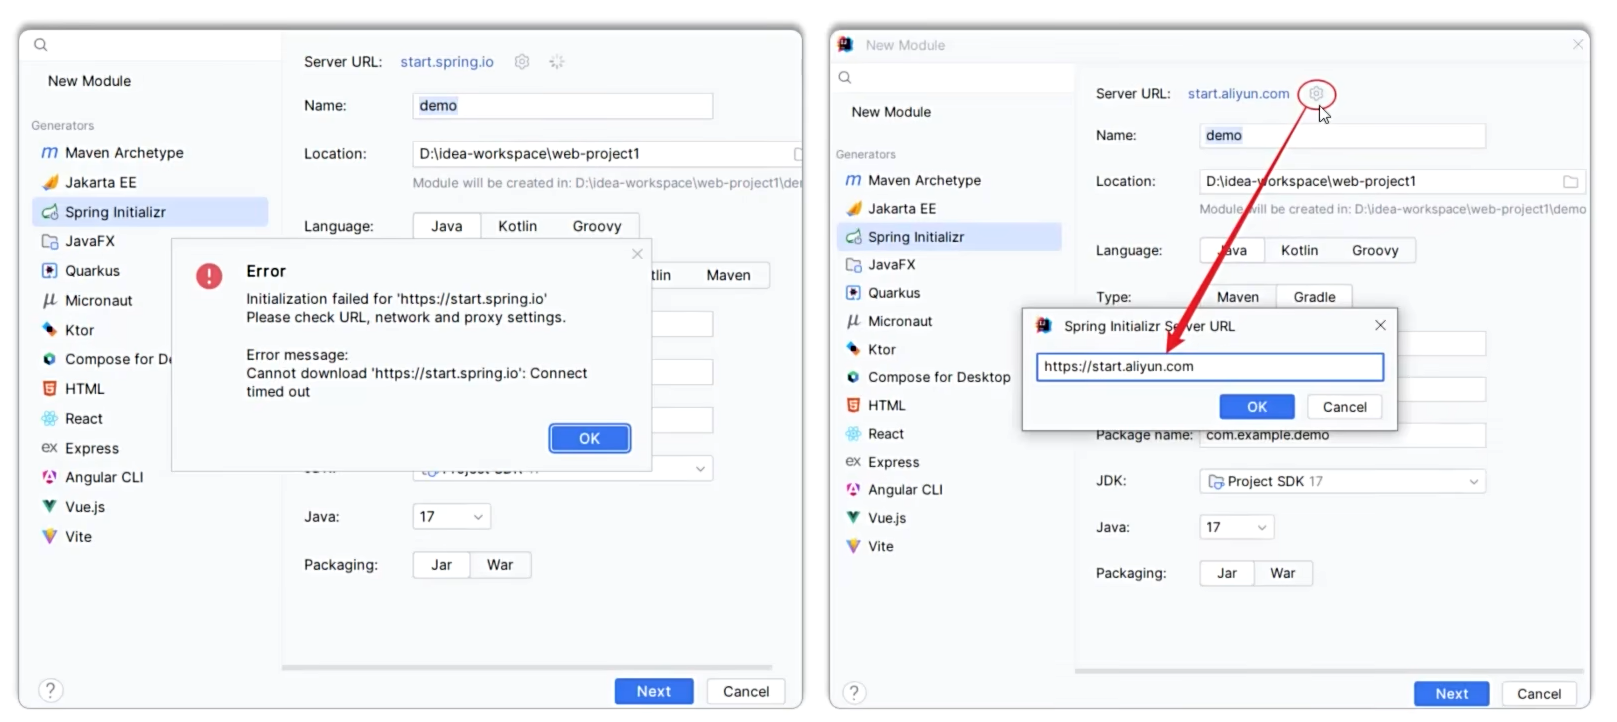
Task: Select Micronaut generator in right window
Action: coord(948,321)
